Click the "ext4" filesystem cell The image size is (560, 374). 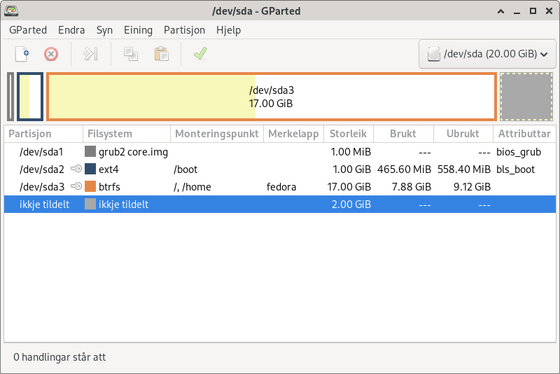click(109, 169)
